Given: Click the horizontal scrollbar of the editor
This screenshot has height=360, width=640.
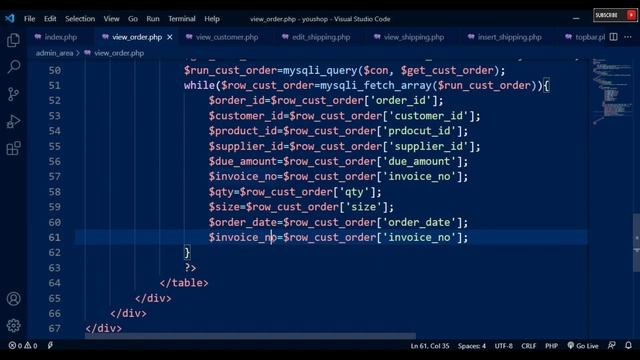Looking at the screenshot, I should [x=250, y=336].
